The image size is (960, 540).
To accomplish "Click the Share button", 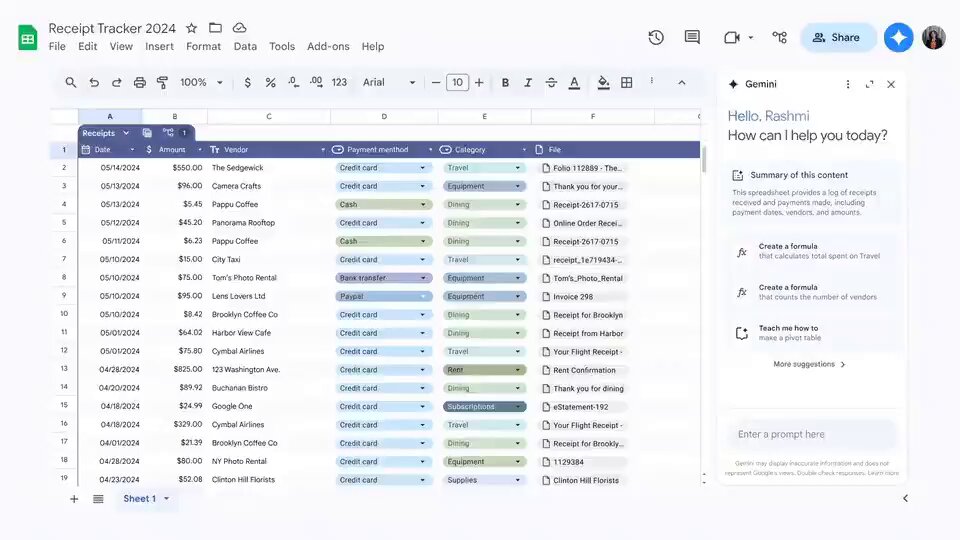I will pyautogui.click(x=837, y=37).
